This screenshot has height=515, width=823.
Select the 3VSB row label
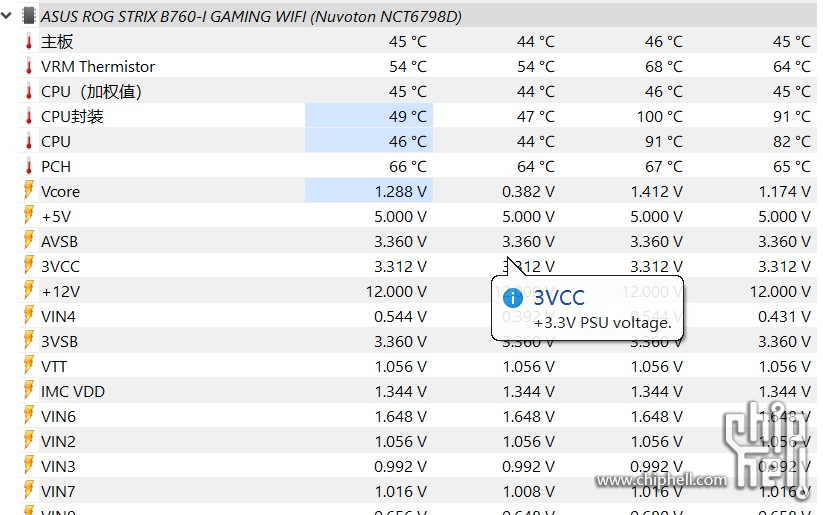[59, 342]
